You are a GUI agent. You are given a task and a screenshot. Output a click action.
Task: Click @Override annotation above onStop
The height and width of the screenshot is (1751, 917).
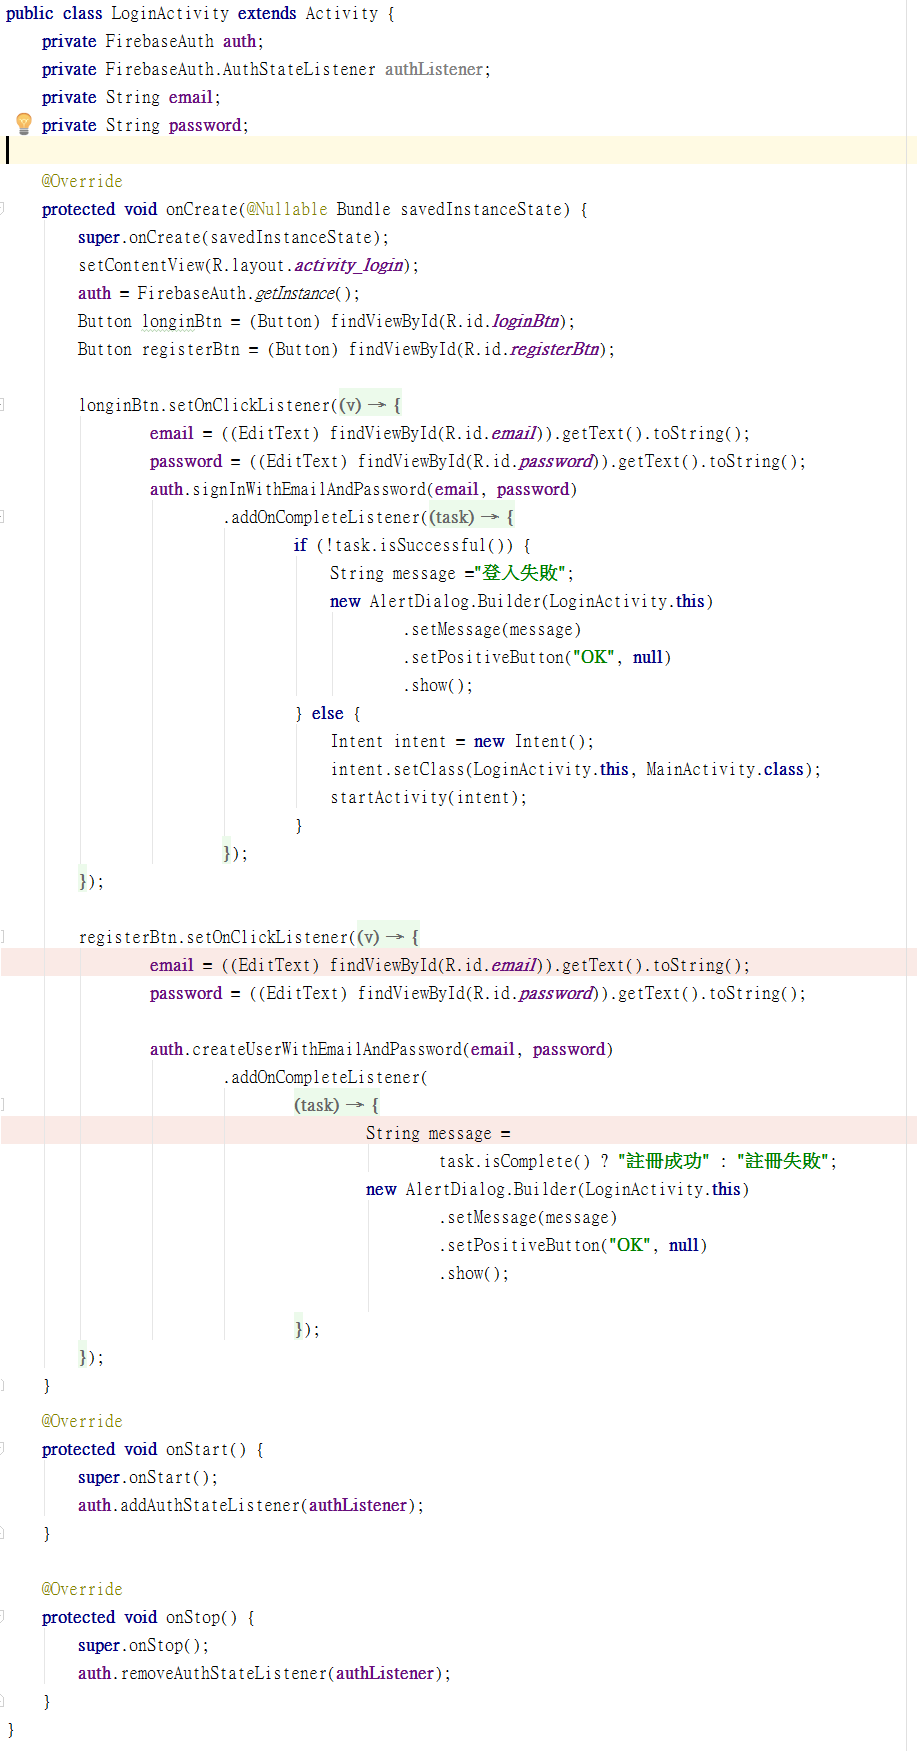(x=82, y=1590)
